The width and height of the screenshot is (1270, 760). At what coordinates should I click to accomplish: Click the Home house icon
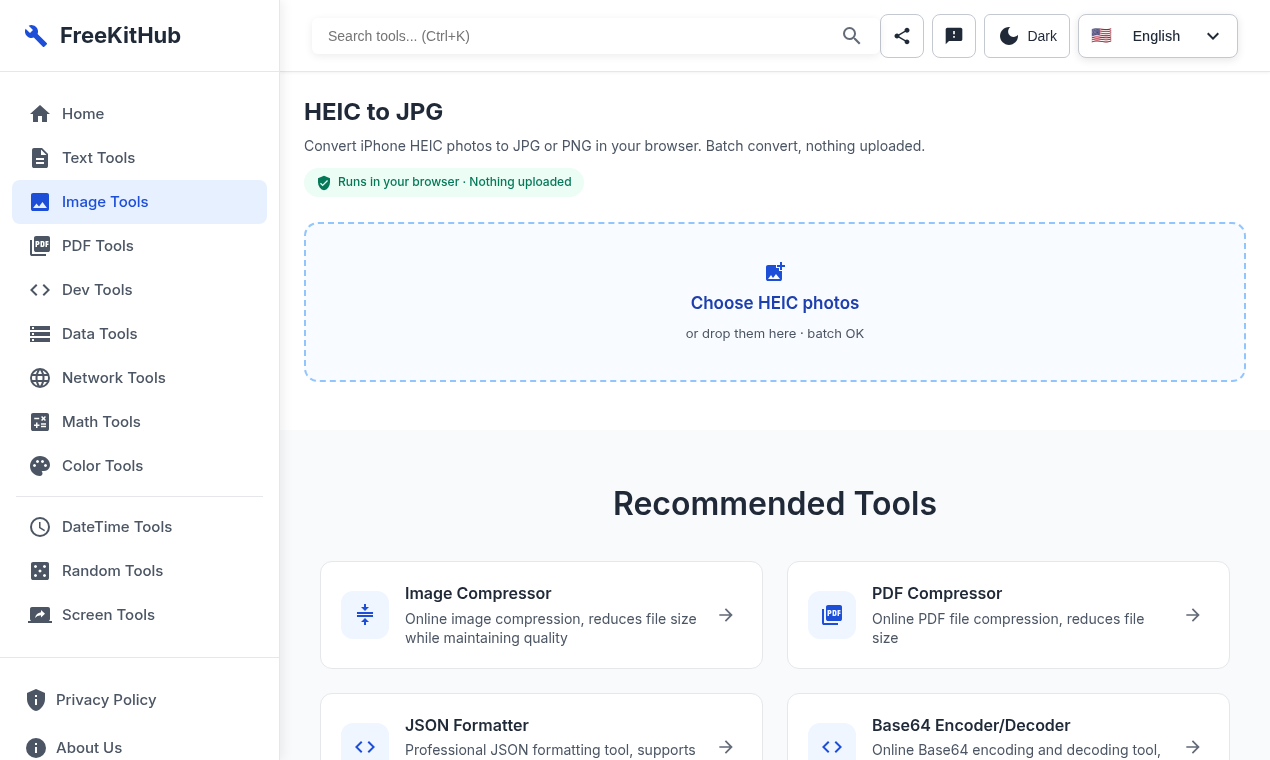click(x=40, y=114)
